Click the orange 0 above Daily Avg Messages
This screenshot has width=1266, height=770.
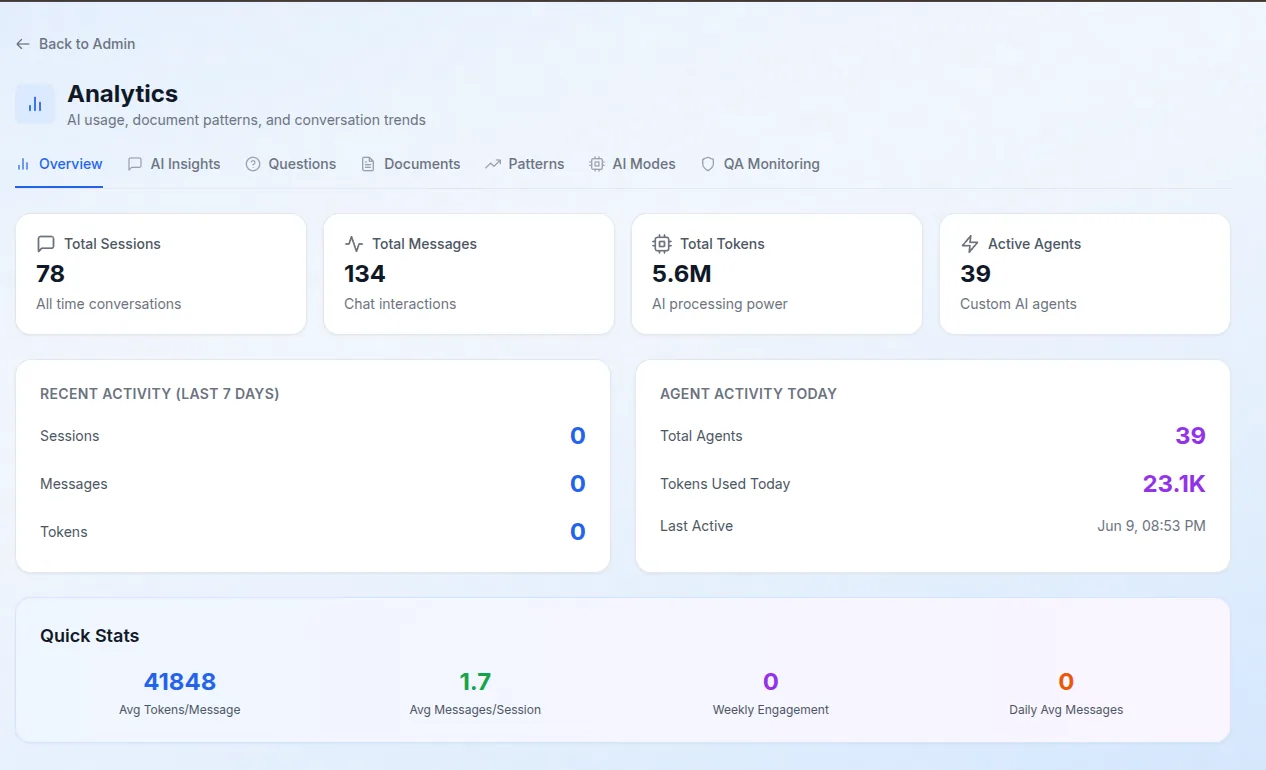tap(1066, 682)
